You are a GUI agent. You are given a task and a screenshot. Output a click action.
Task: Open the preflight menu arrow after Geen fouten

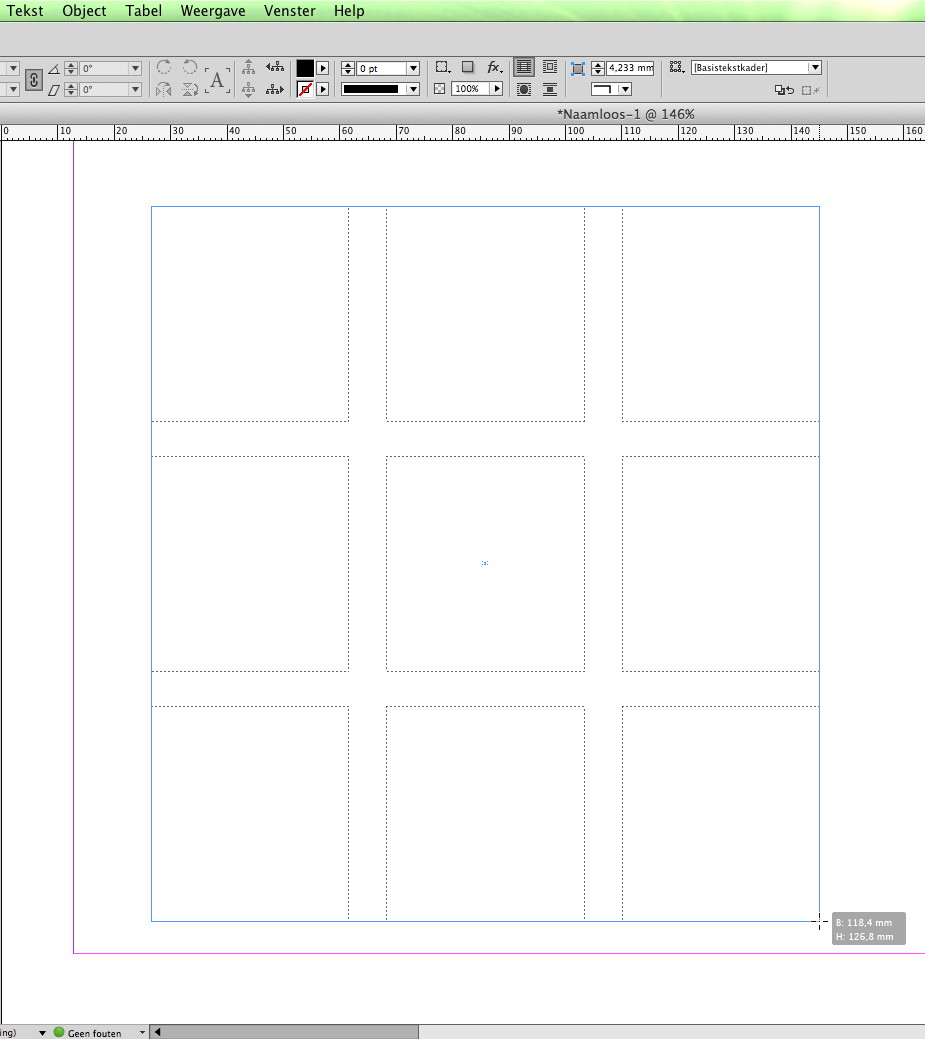click(142, 1032)
